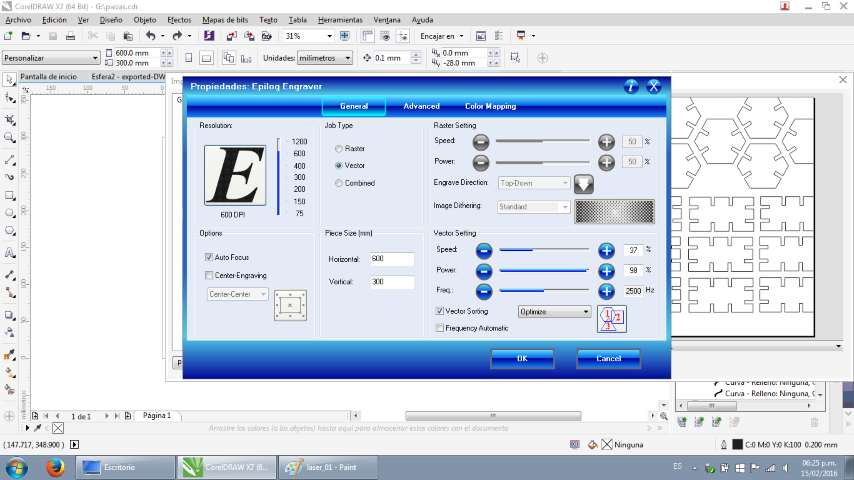This screenshot has width=854, height=480.
Task: Select the Crop tool
Action: [9, 119]
